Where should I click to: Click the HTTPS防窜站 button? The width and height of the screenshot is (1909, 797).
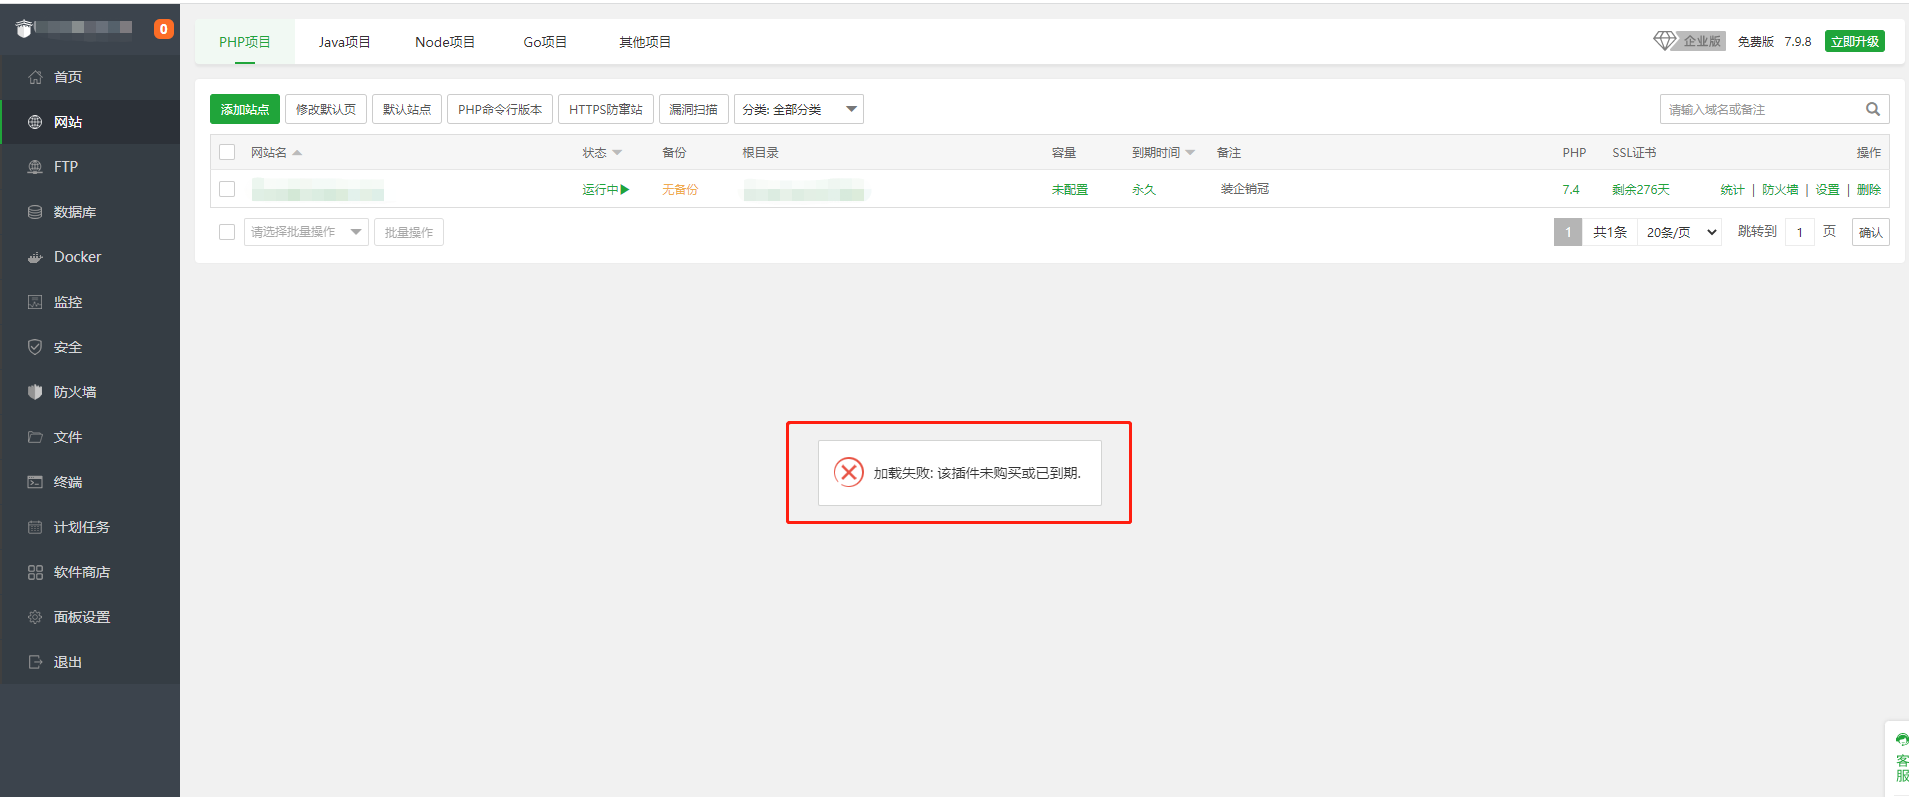coord(606,109)
